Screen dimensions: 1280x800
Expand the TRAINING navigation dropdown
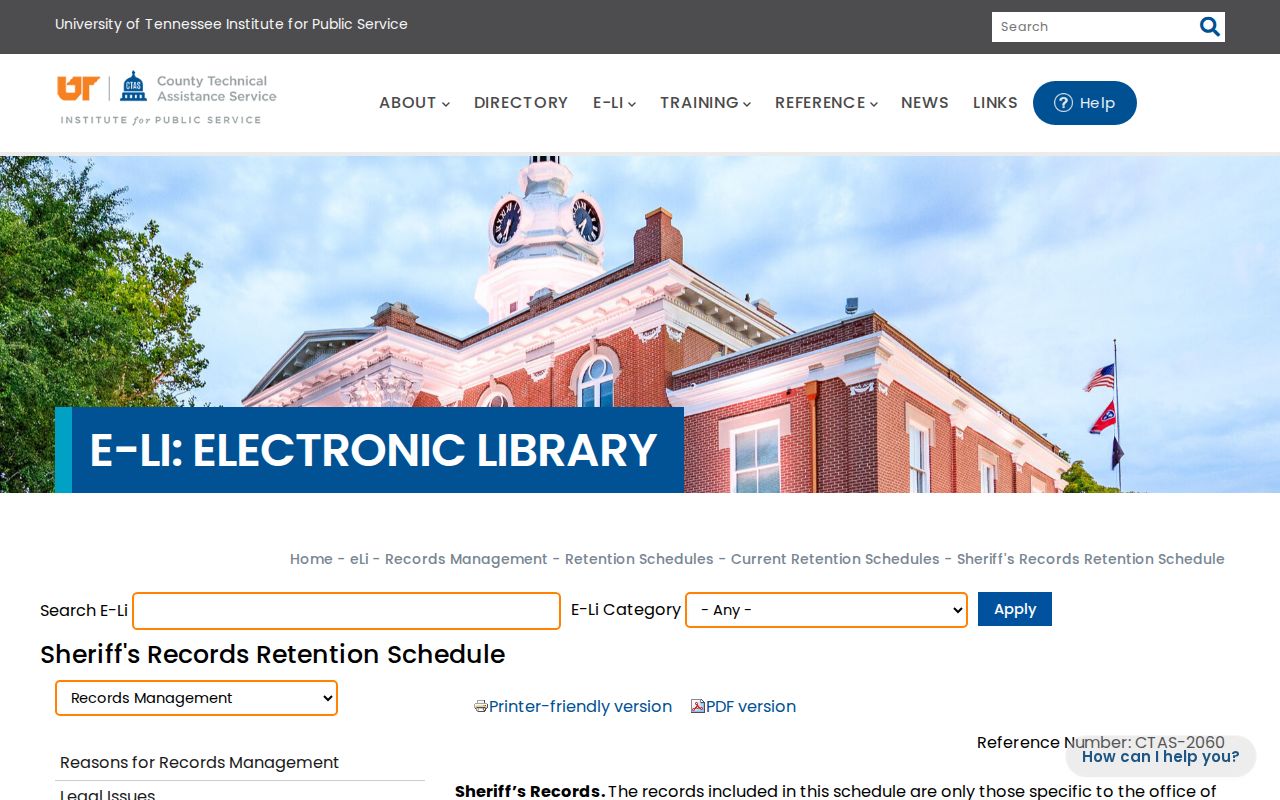[x=705, y=103]
